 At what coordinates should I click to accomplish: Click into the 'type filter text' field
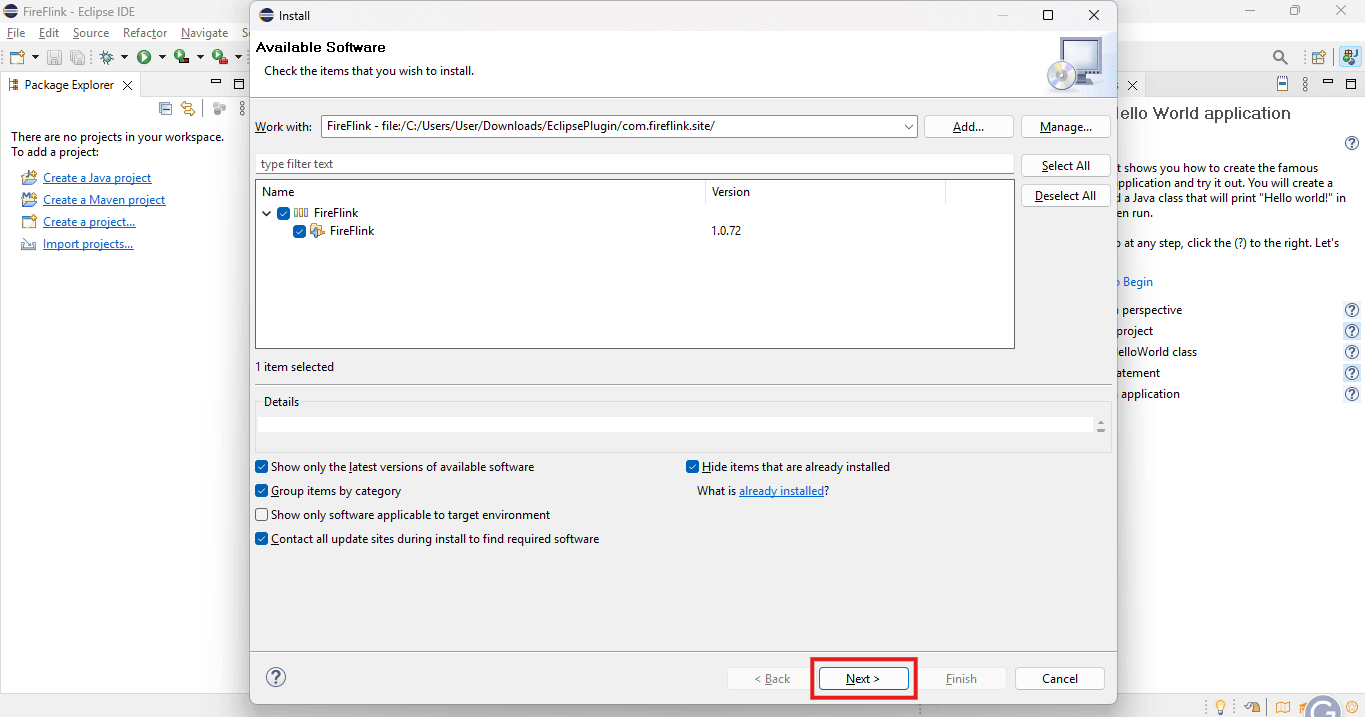[635, 164]
